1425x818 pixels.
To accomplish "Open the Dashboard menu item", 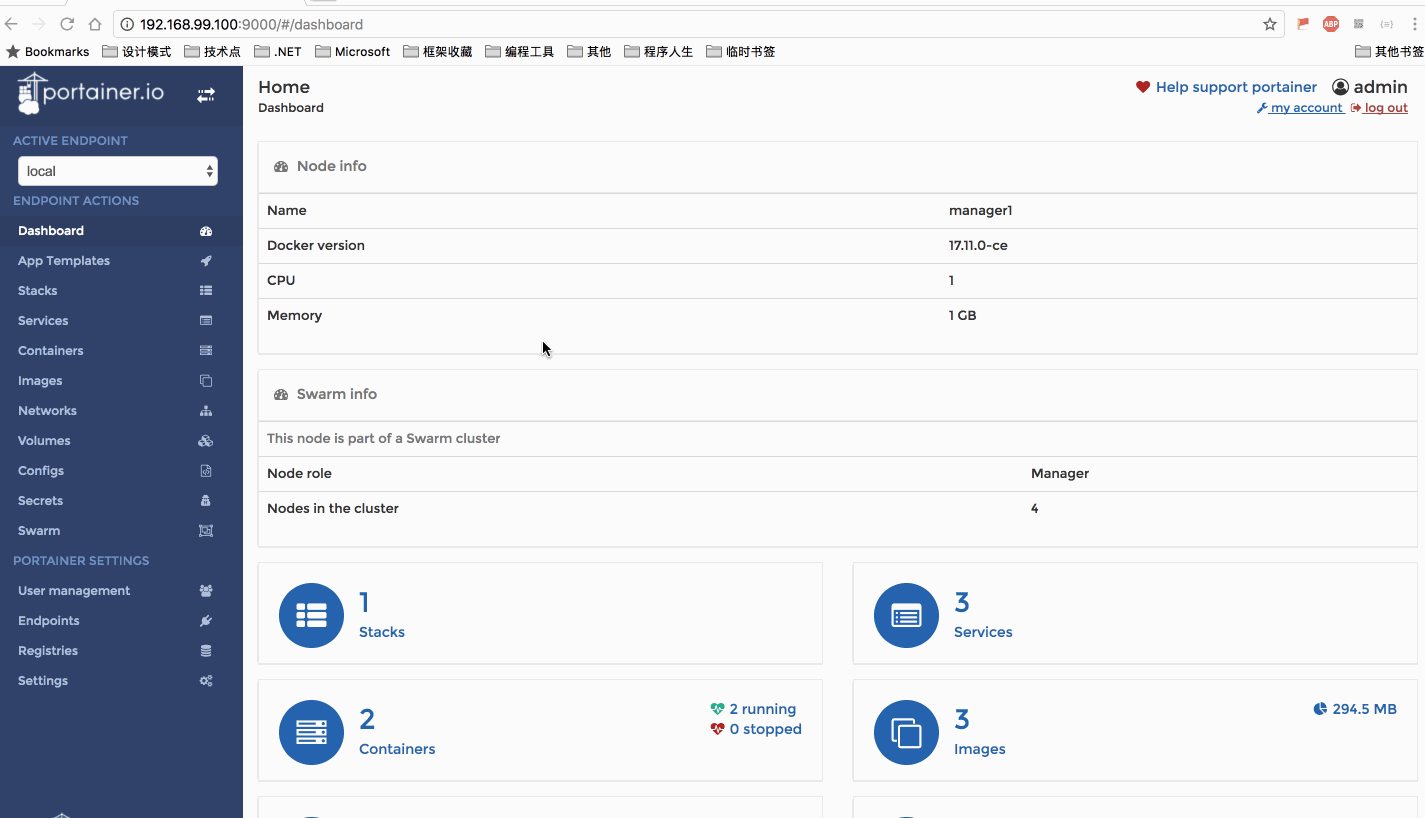I will pos(121,231).
